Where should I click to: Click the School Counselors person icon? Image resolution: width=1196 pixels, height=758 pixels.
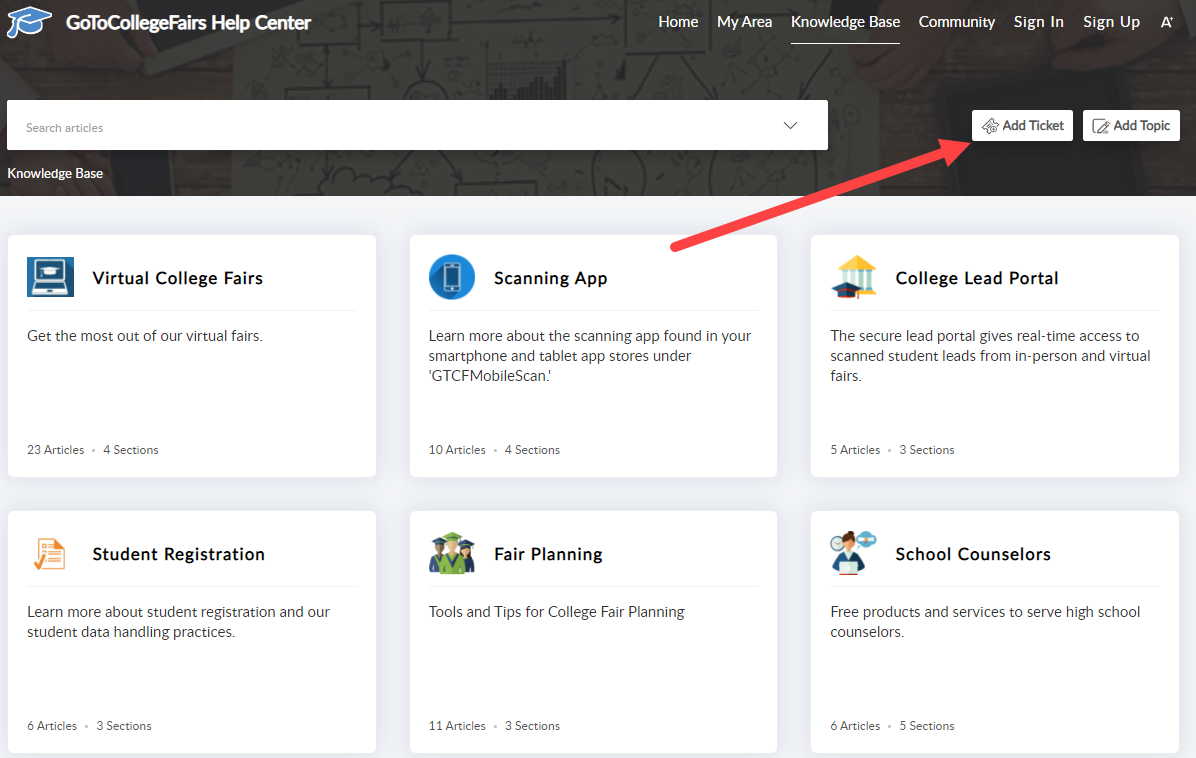click(x=853, y=553)
